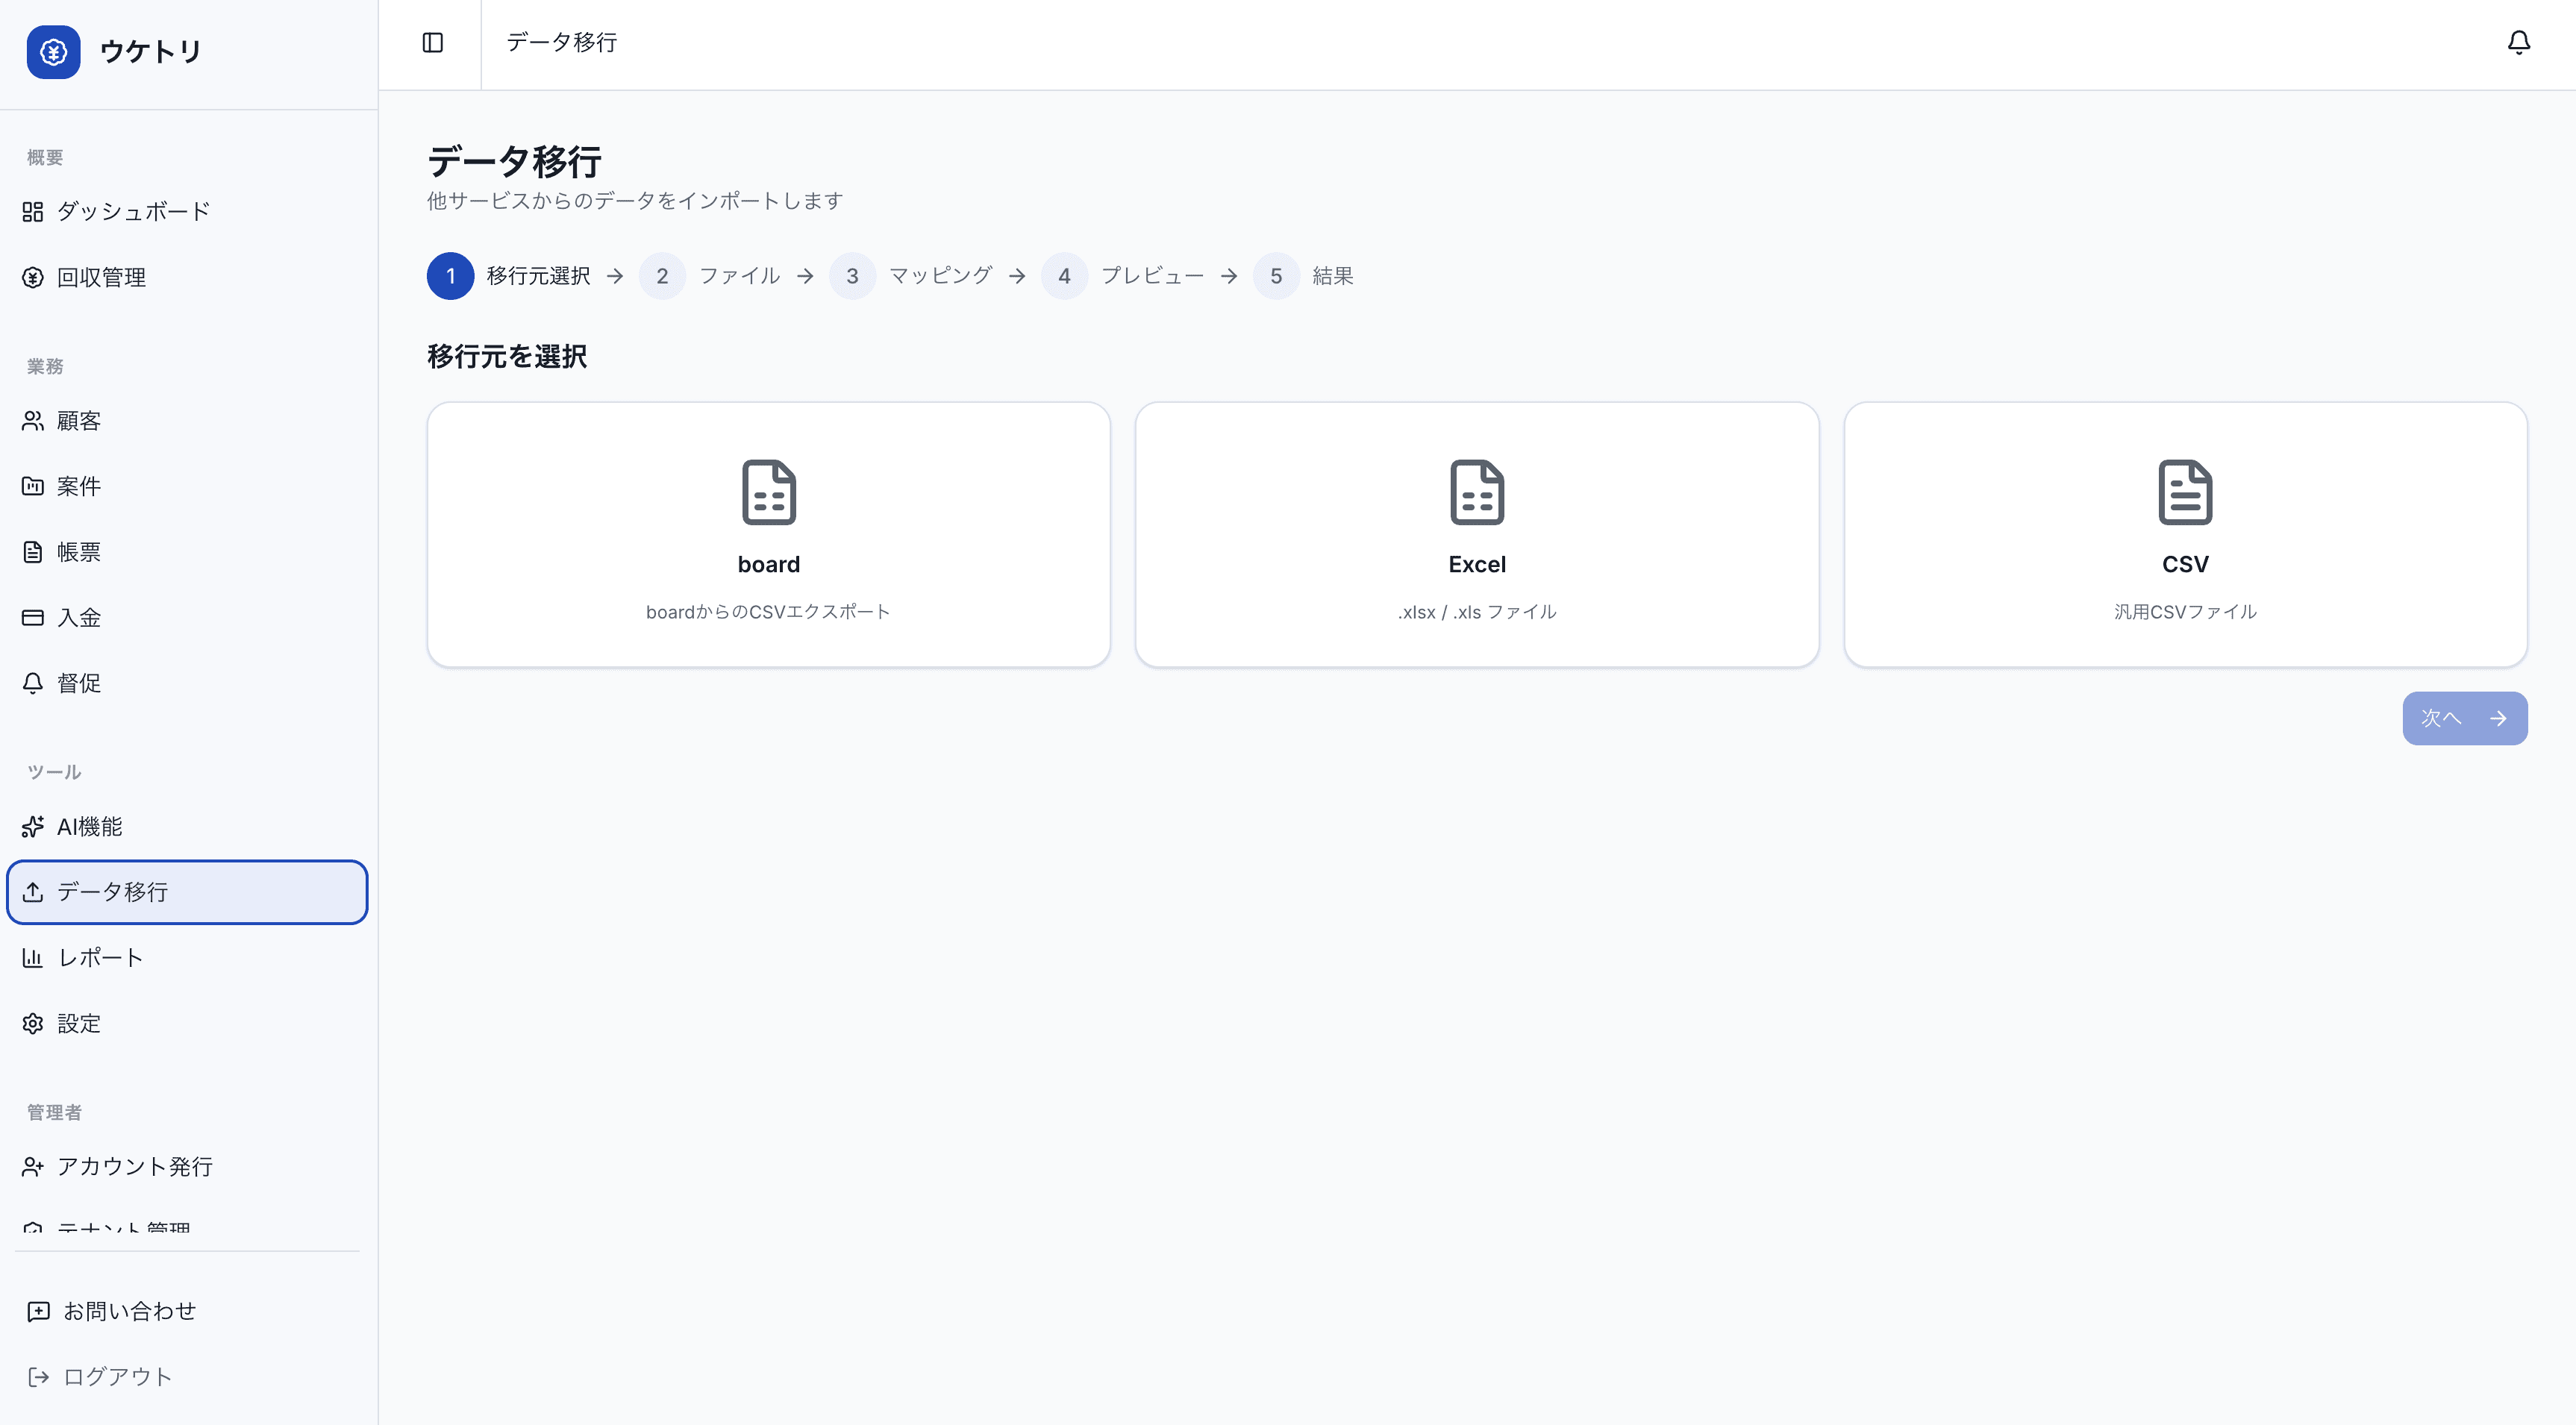Open the notifications bell icon

pyautogui.click(x=2518, y=42)
